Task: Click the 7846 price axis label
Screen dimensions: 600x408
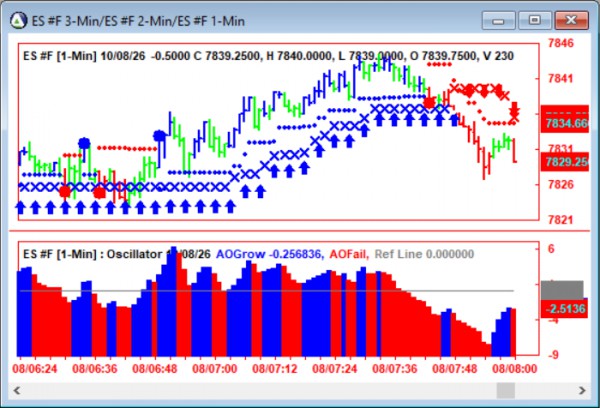Action: pyautogui.click(x=561, y=43)
